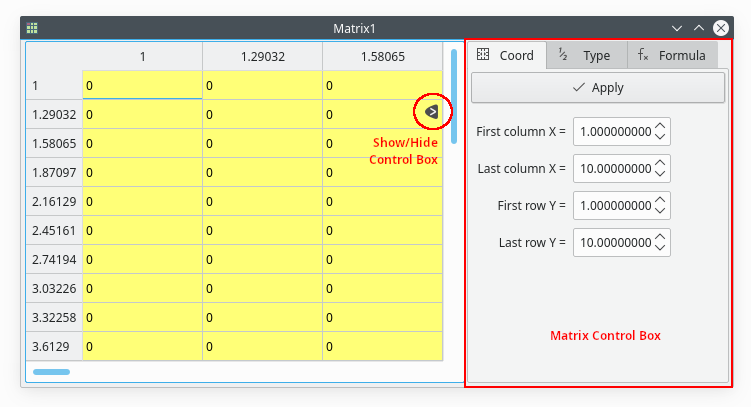Viewport: 751px width, 407px height.
Task: Click the horizontal scrollbar of the matrix
Action: [52, 372]
